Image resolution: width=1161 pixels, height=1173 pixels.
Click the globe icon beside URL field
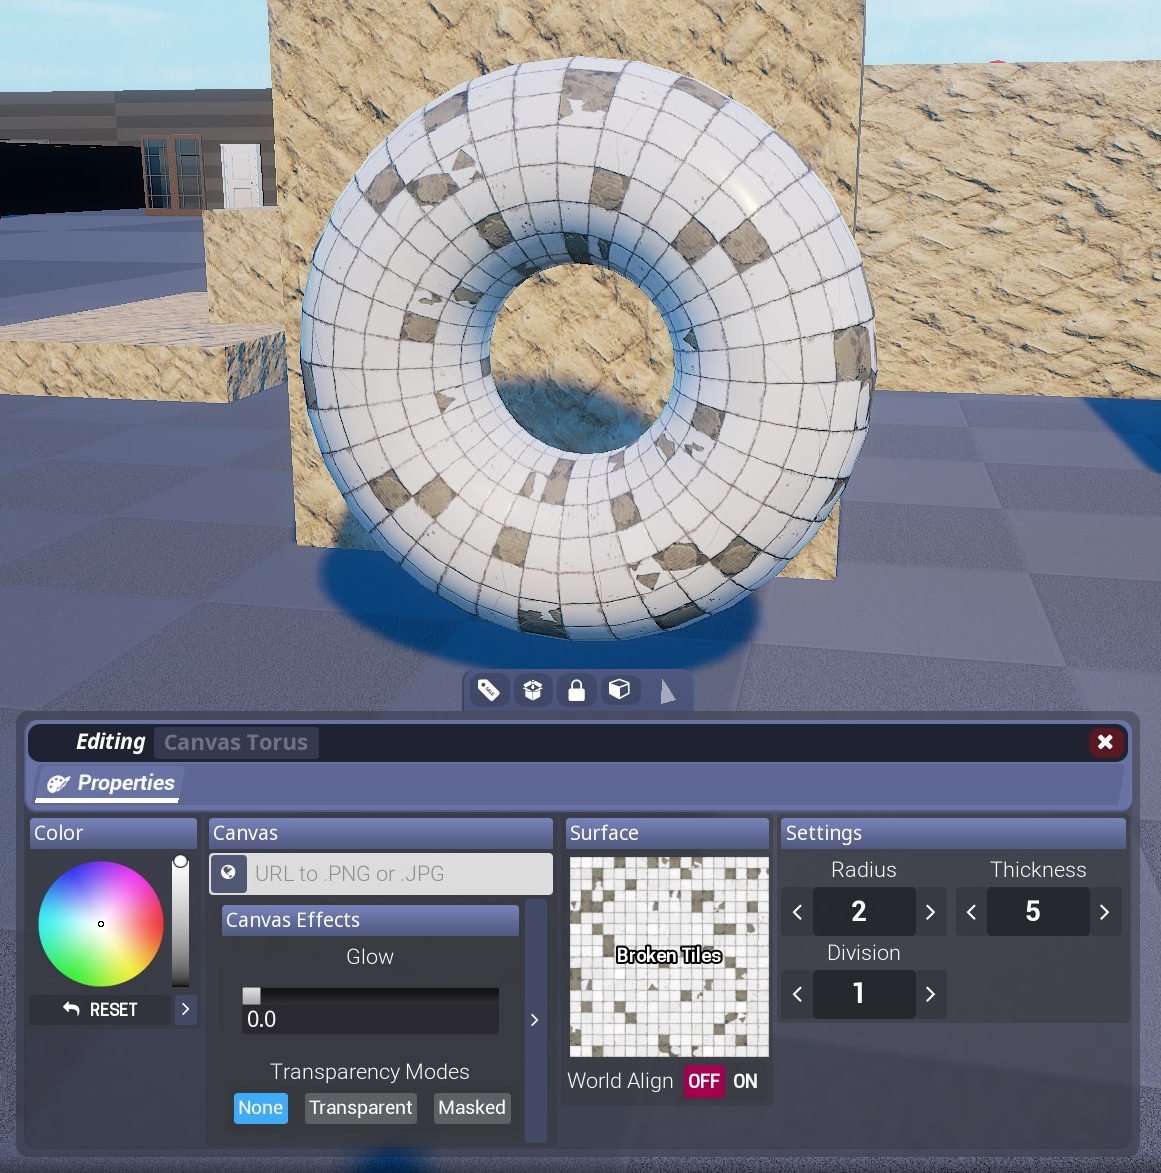pyautogui.click(x=228, y=873)
